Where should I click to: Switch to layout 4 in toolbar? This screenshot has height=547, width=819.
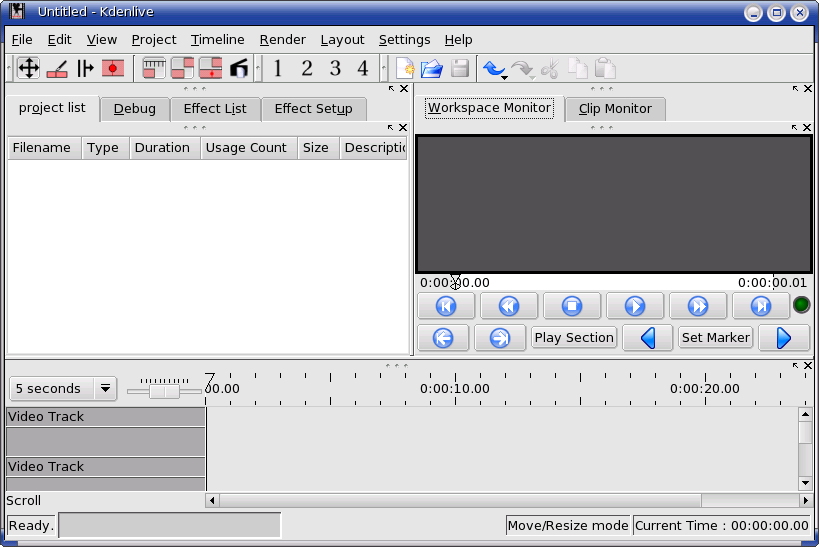coord(363,68)
